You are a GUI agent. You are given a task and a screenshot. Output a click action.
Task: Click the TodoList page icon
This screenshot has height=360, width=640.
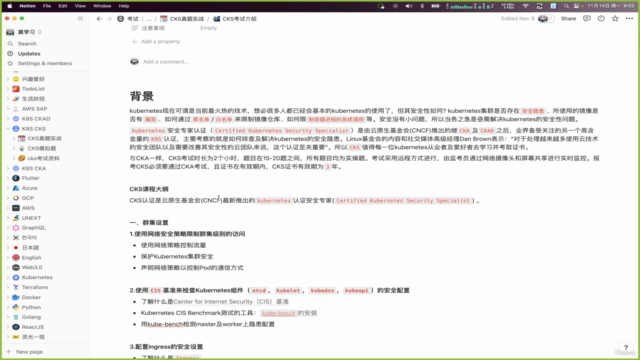point(16,89)
